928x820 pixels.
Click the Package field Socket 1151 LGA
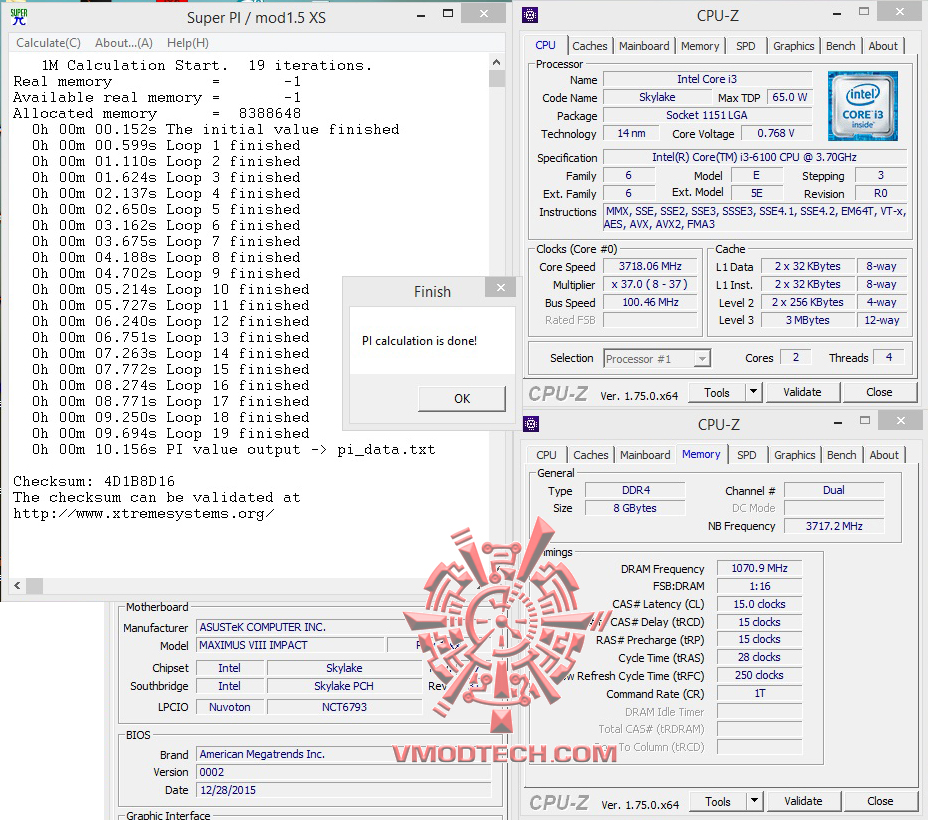(707, 115)
